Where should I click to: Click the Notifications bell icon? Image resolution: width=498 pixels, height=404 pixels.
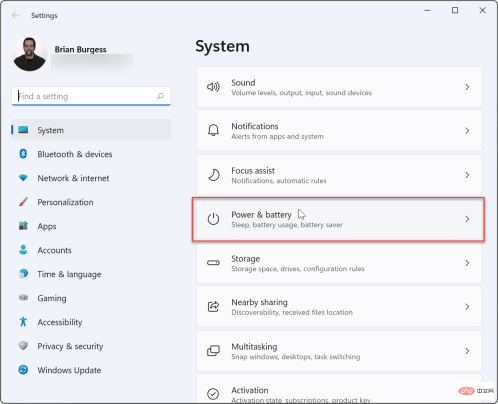[x=213, y=130]
